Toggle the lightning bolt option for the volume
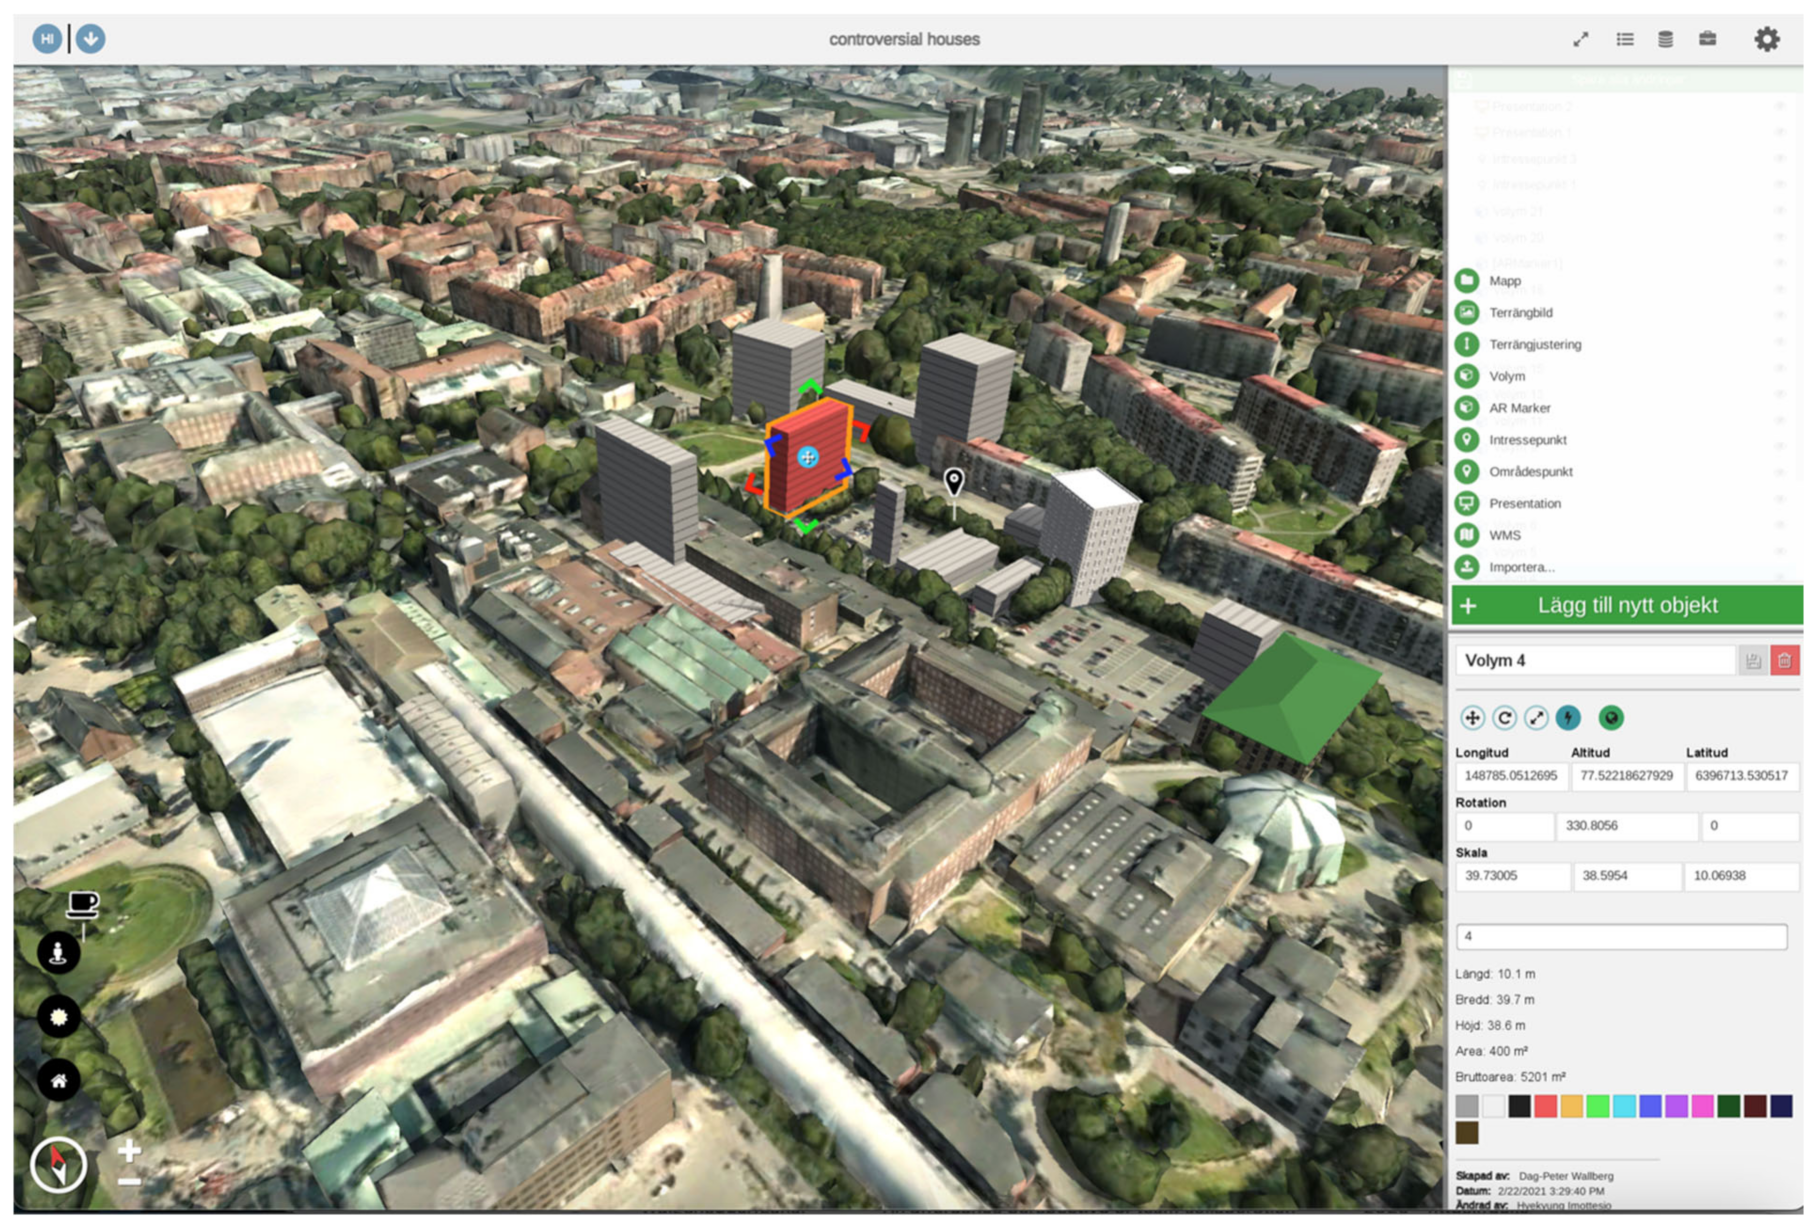 click(1568, 718)
